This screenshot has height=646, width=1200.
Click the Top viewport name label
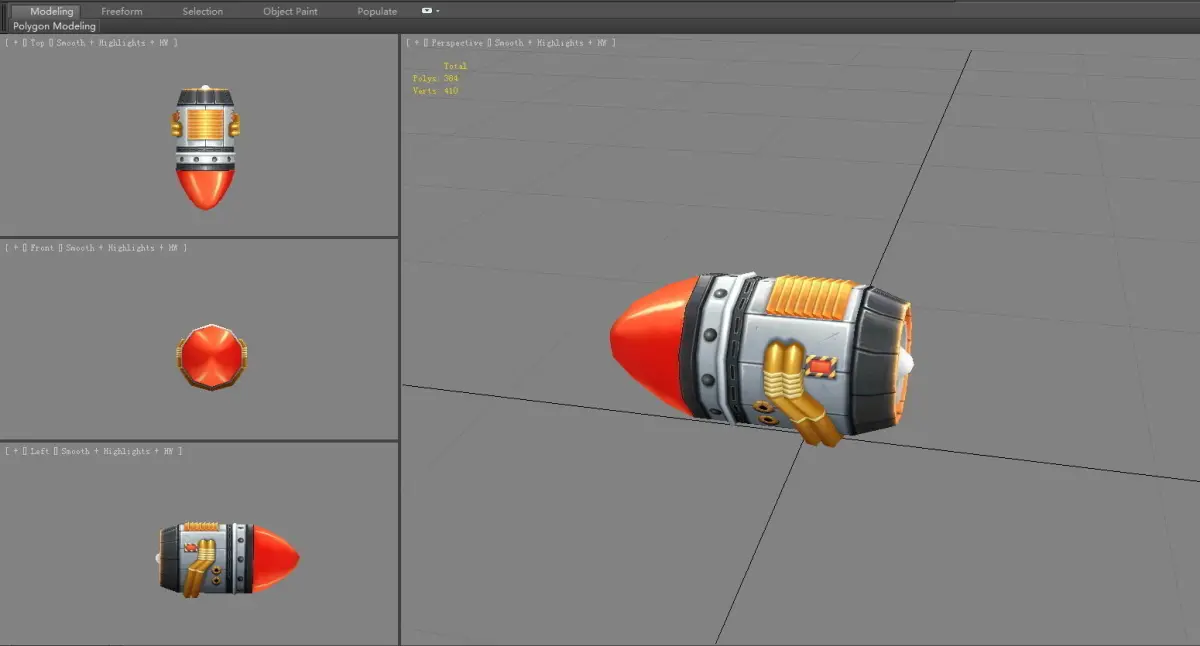point(37,43)
